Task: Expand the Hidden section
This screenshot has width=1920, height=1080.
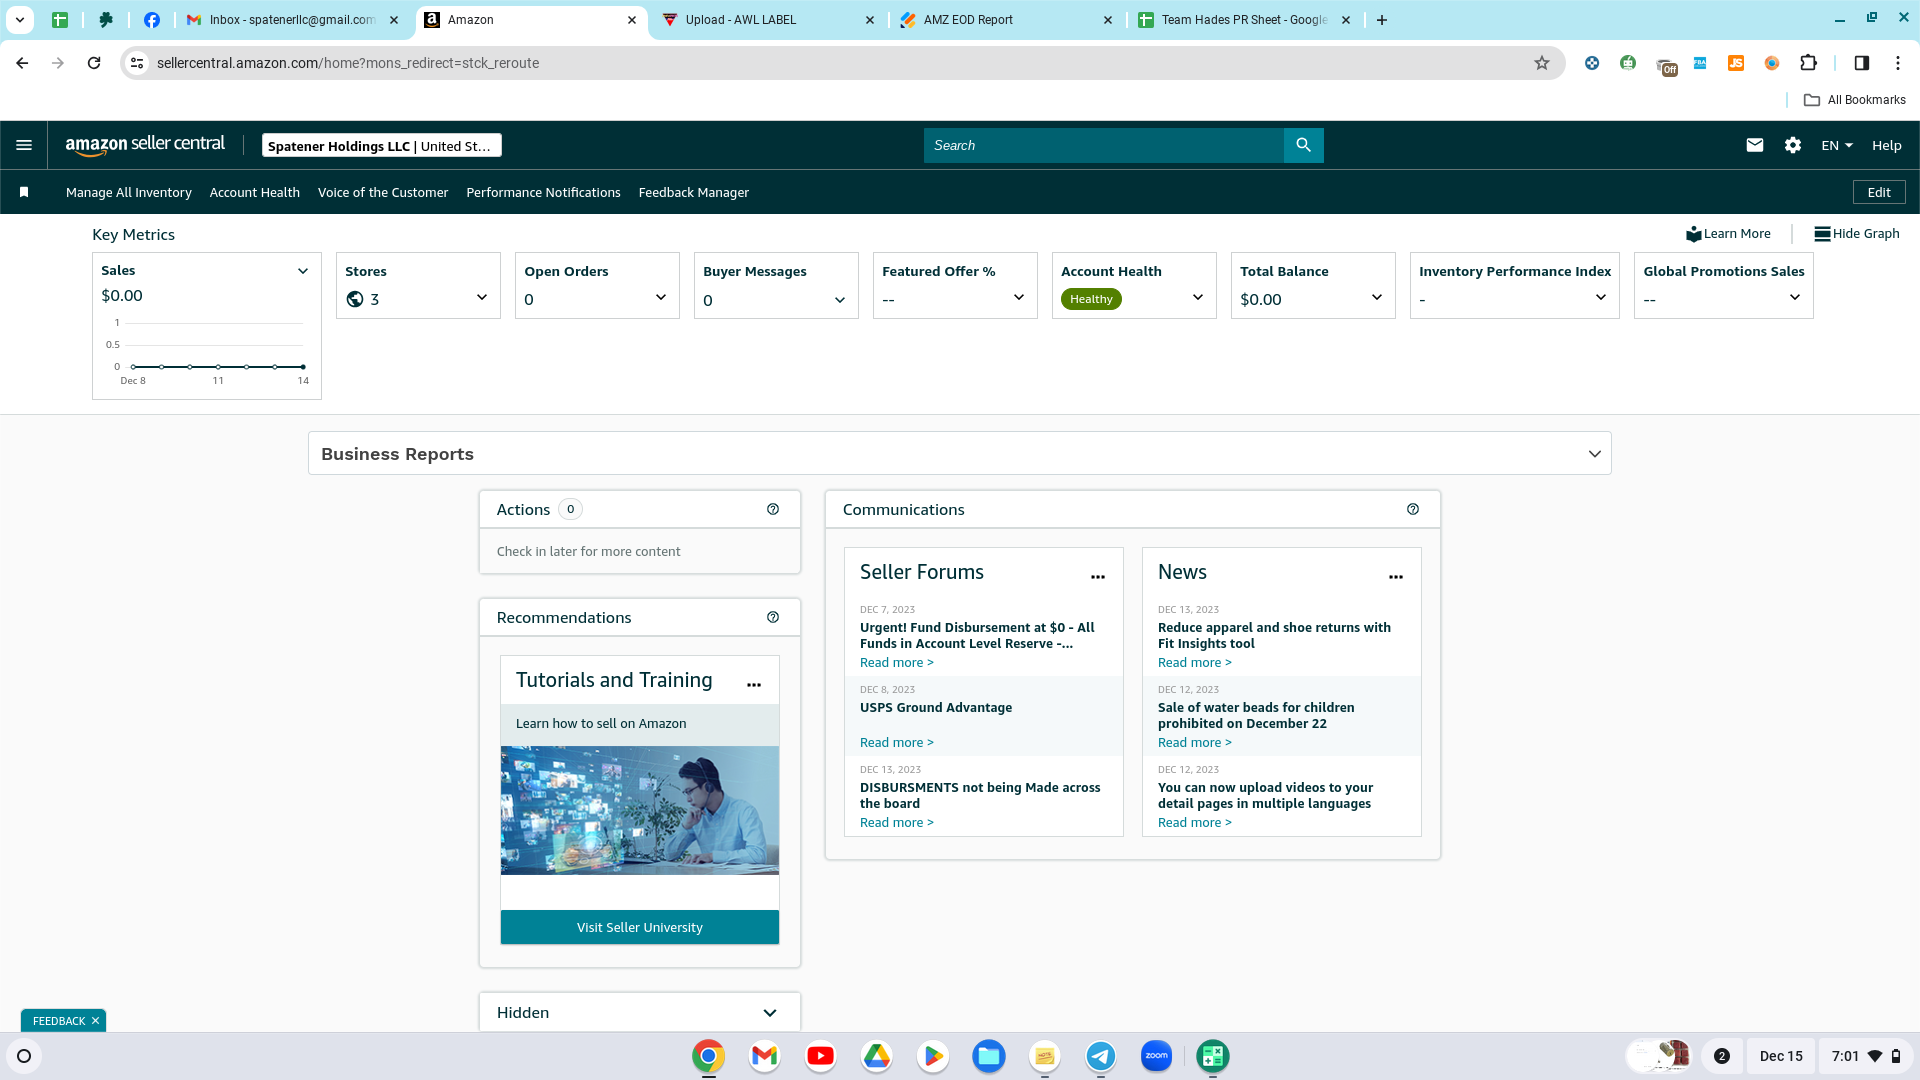Action: [x=770, y=1013]
